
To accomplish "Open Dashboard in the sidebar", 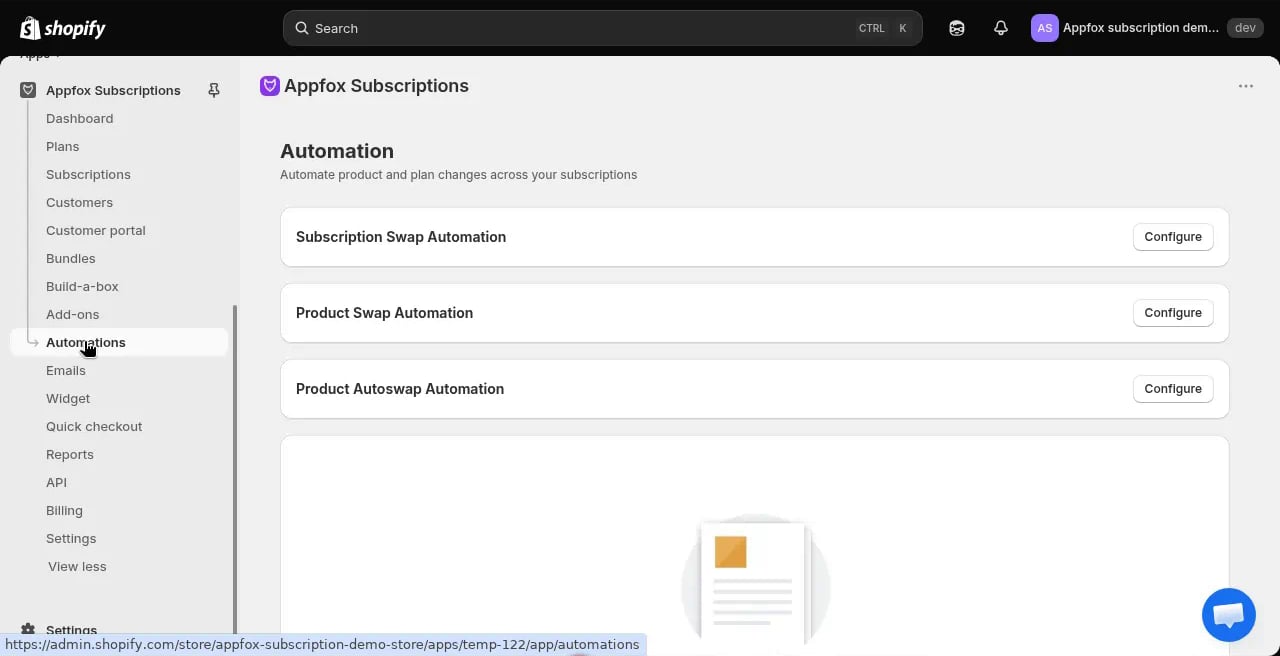I will (x=79, y=118).
